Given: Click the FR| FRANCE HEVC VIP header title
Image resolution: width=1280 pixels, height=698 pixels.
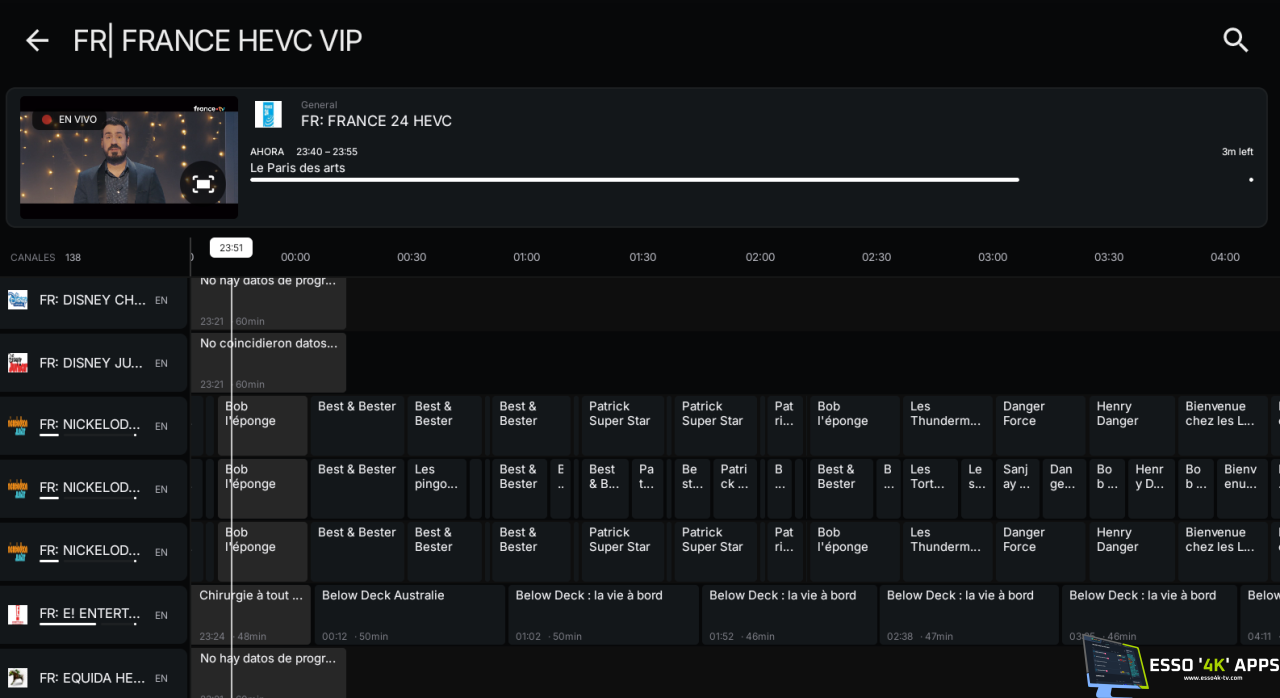Looking at the screenshot, I should coord(218,40).
